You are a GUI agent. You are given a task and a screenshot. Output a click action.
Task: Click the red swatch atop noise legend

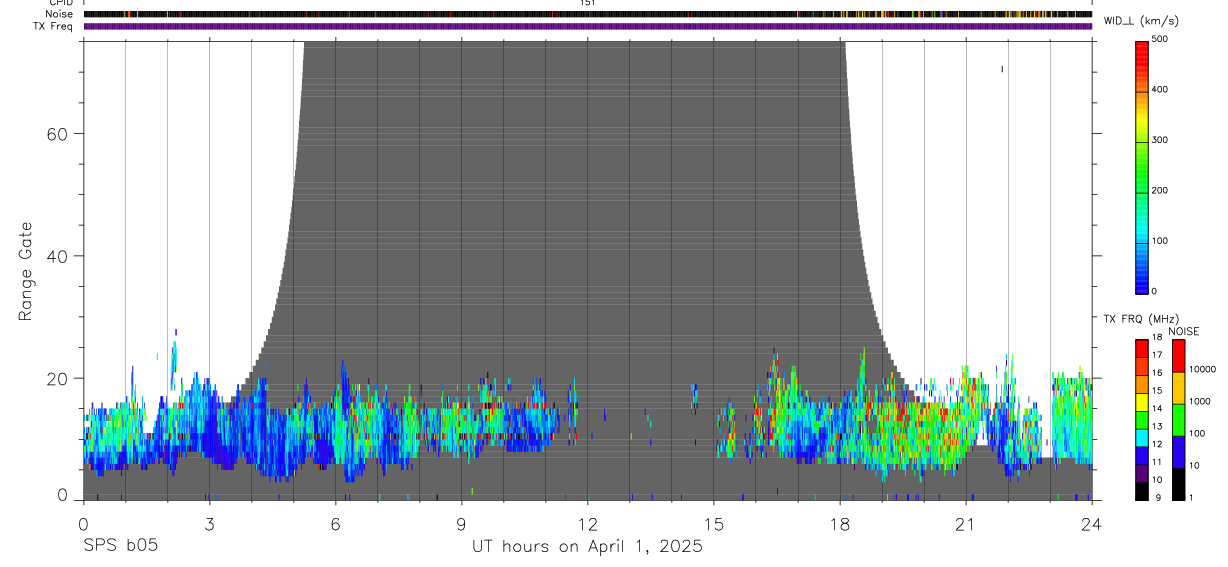pos(1178,355)
